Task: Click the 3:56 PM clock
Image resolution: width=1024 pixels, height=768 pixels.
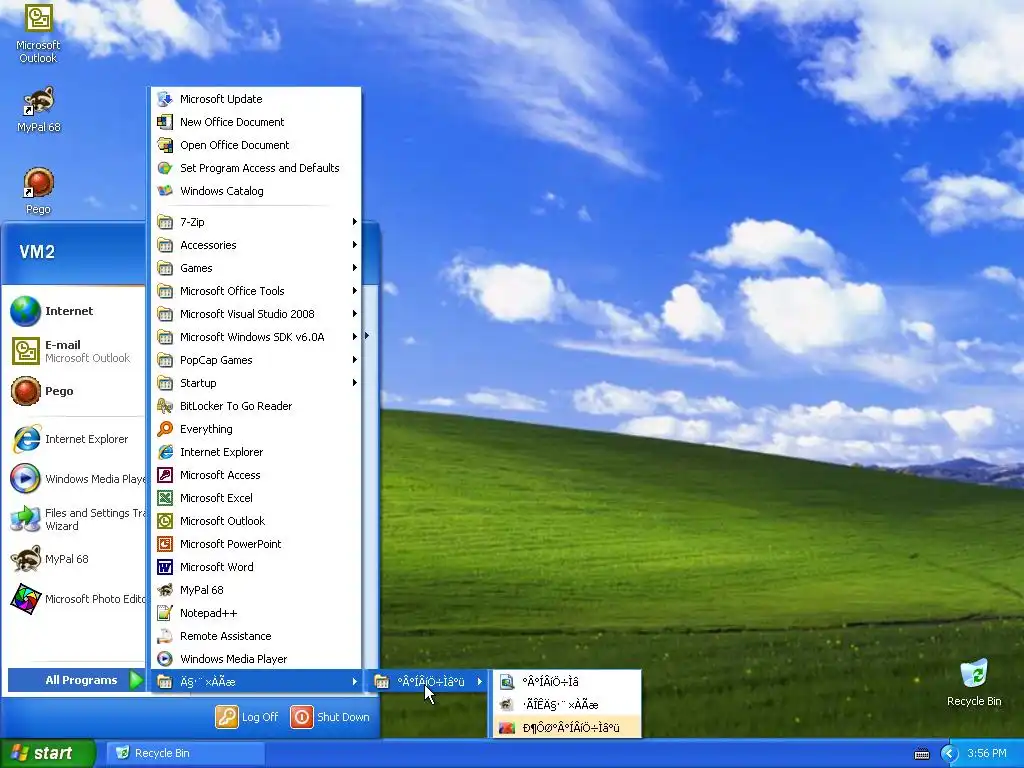Action: click(x=987, y=753)
